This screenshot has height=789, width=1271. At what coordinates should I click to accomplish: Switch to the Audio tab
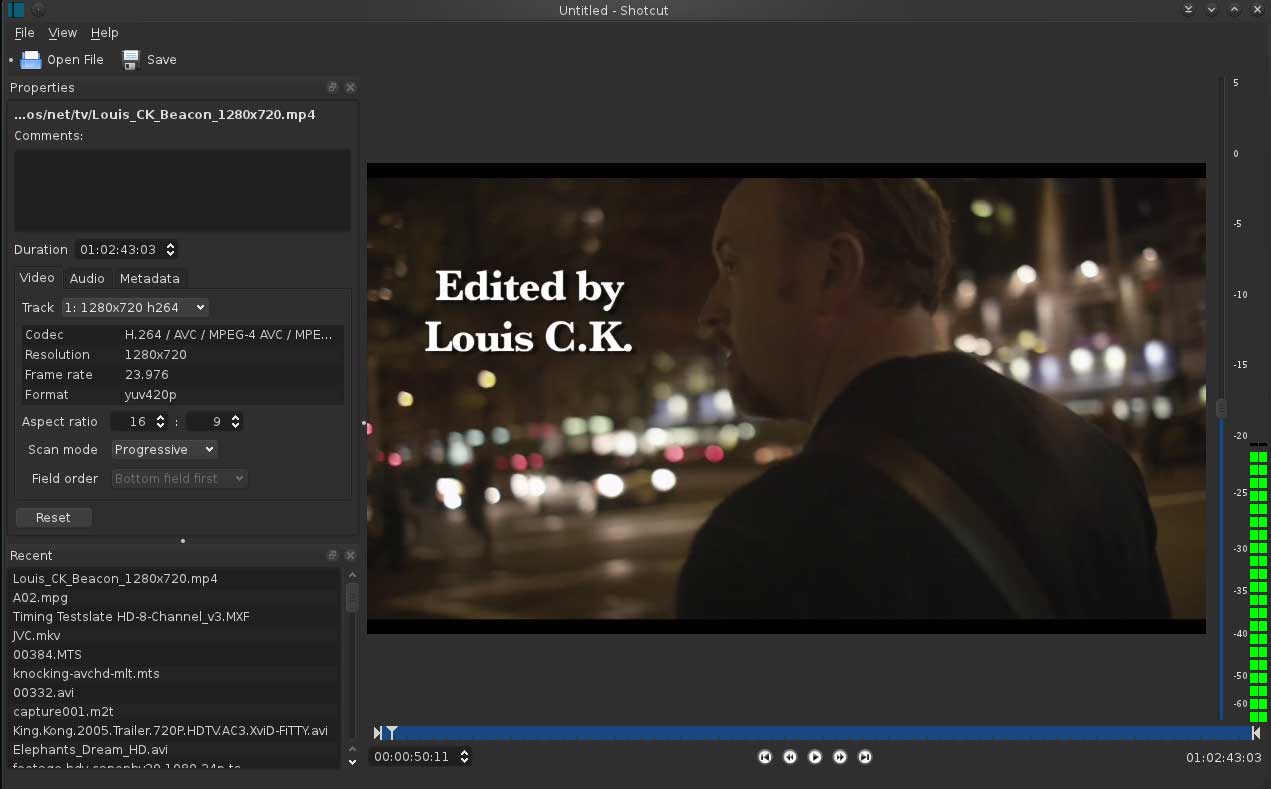click(87, 278)
